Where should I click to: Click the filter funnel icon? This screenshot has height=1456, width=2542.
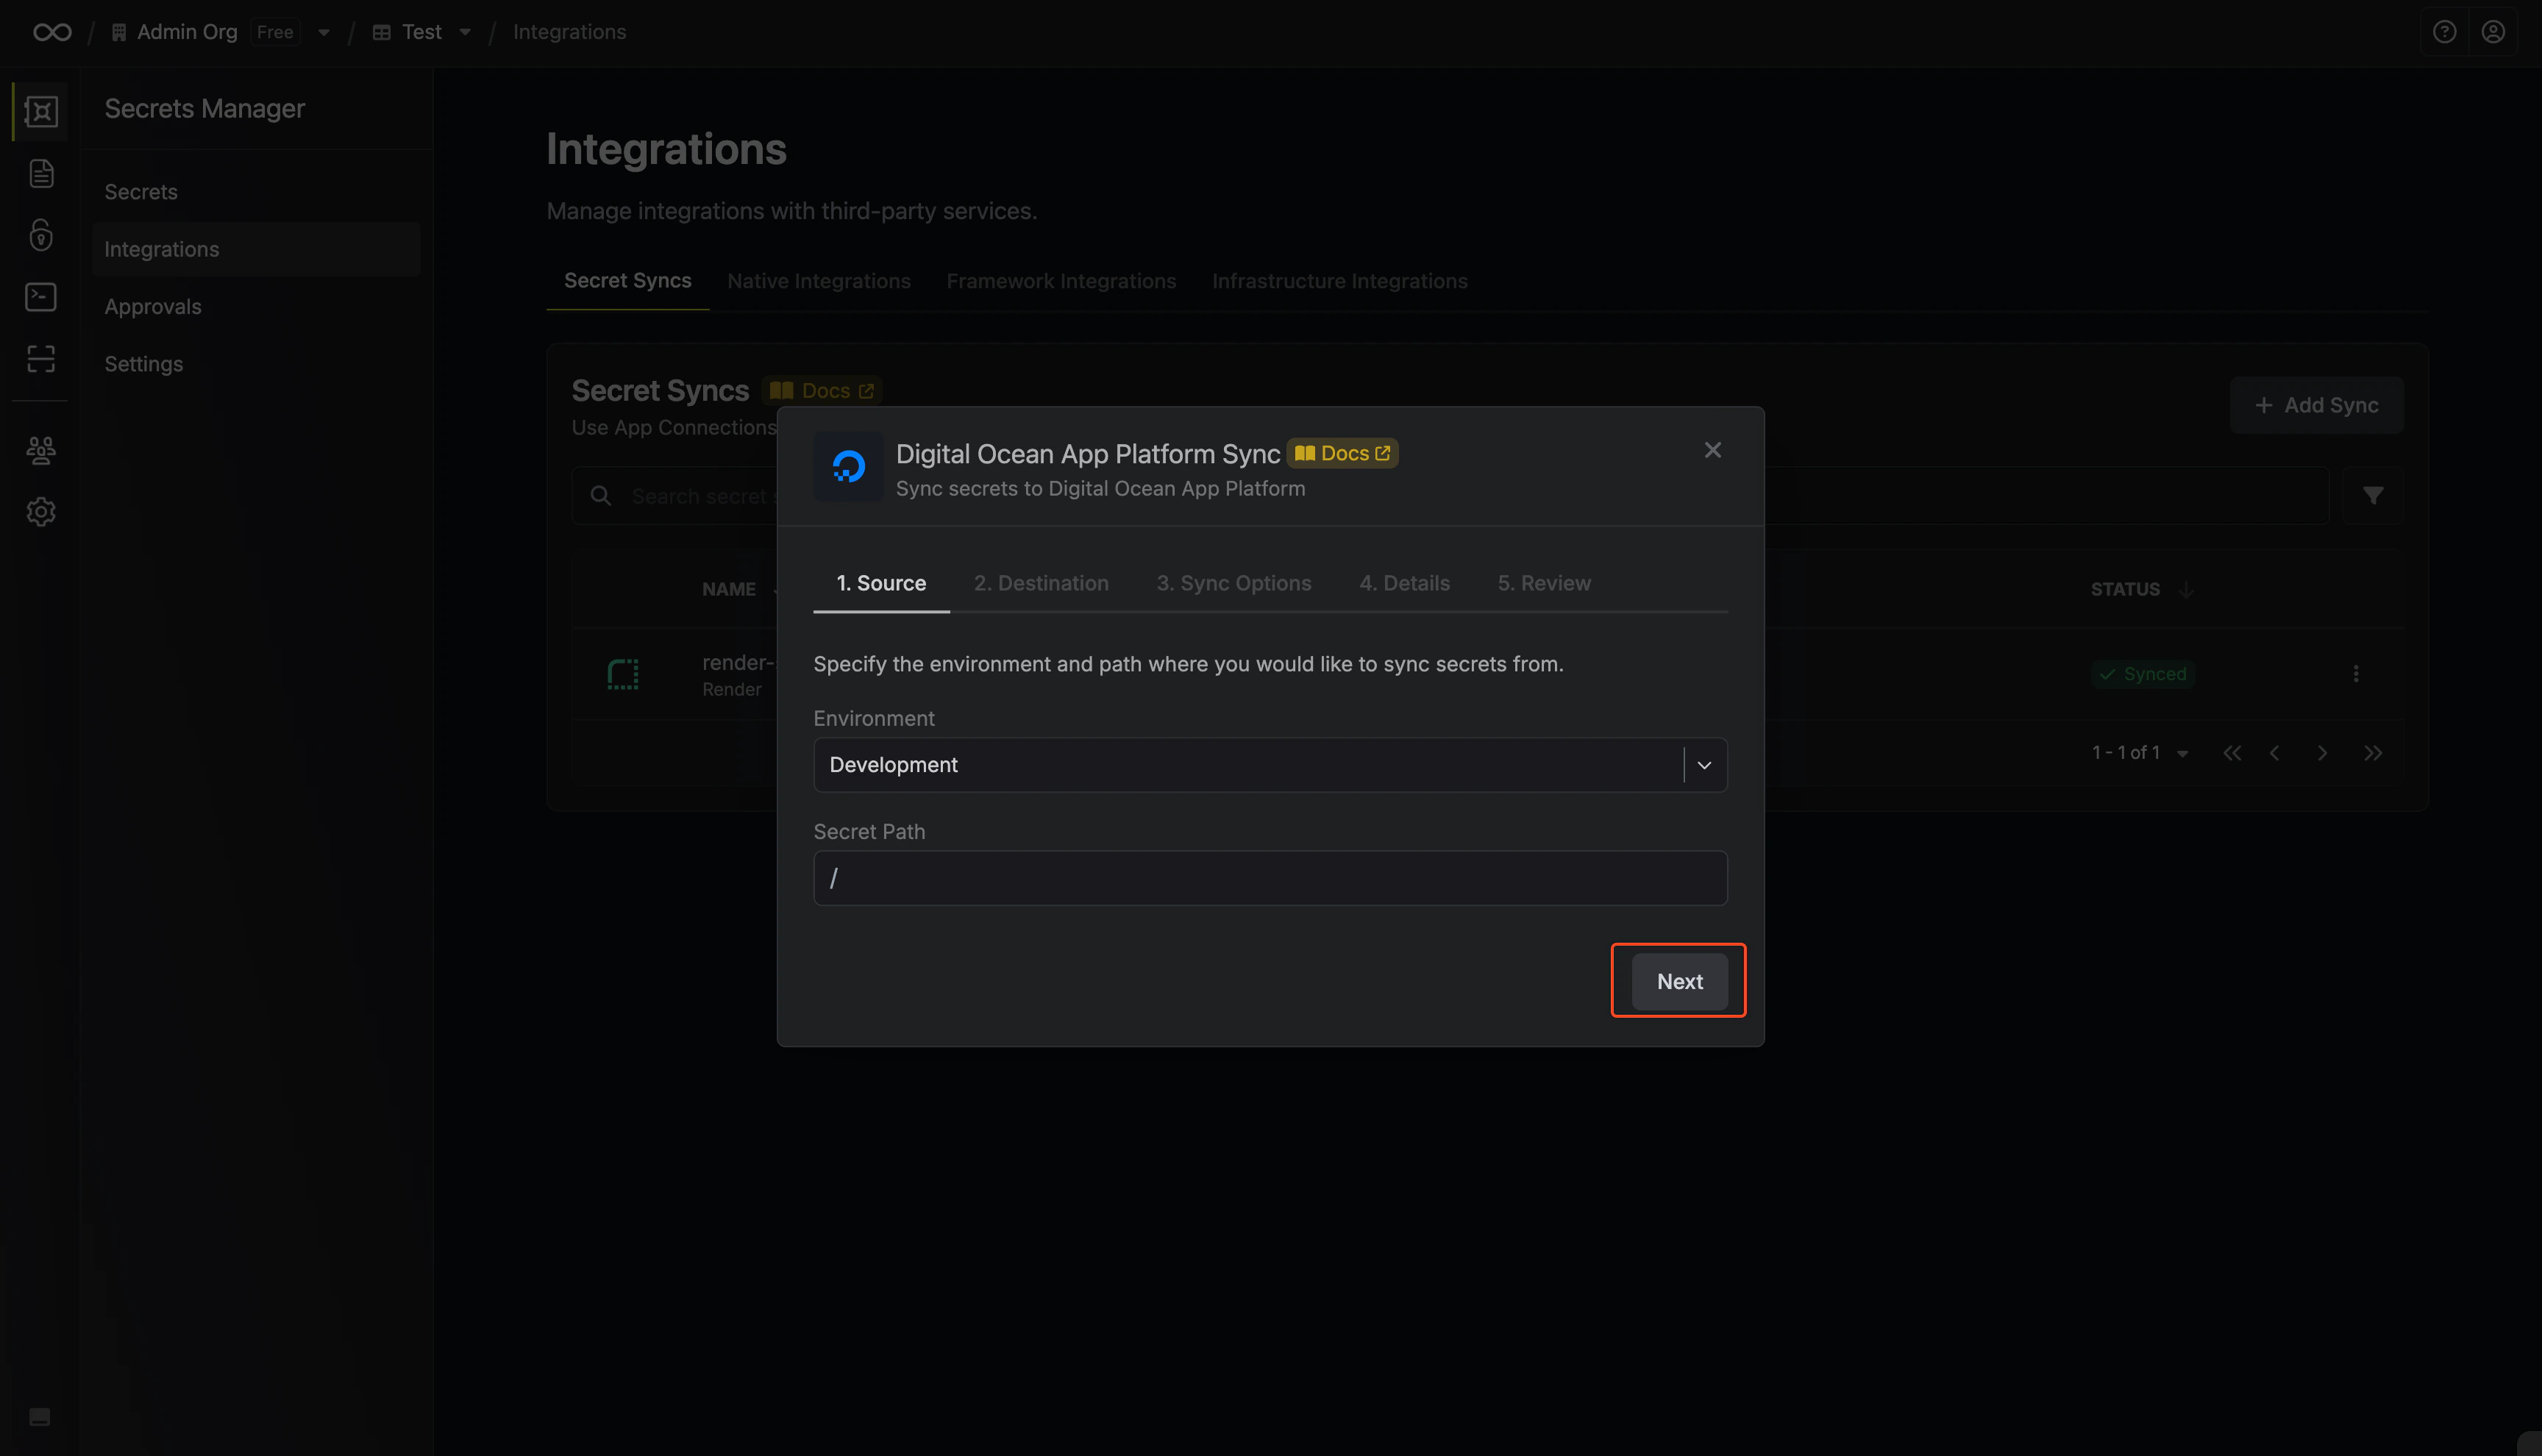2373,496
